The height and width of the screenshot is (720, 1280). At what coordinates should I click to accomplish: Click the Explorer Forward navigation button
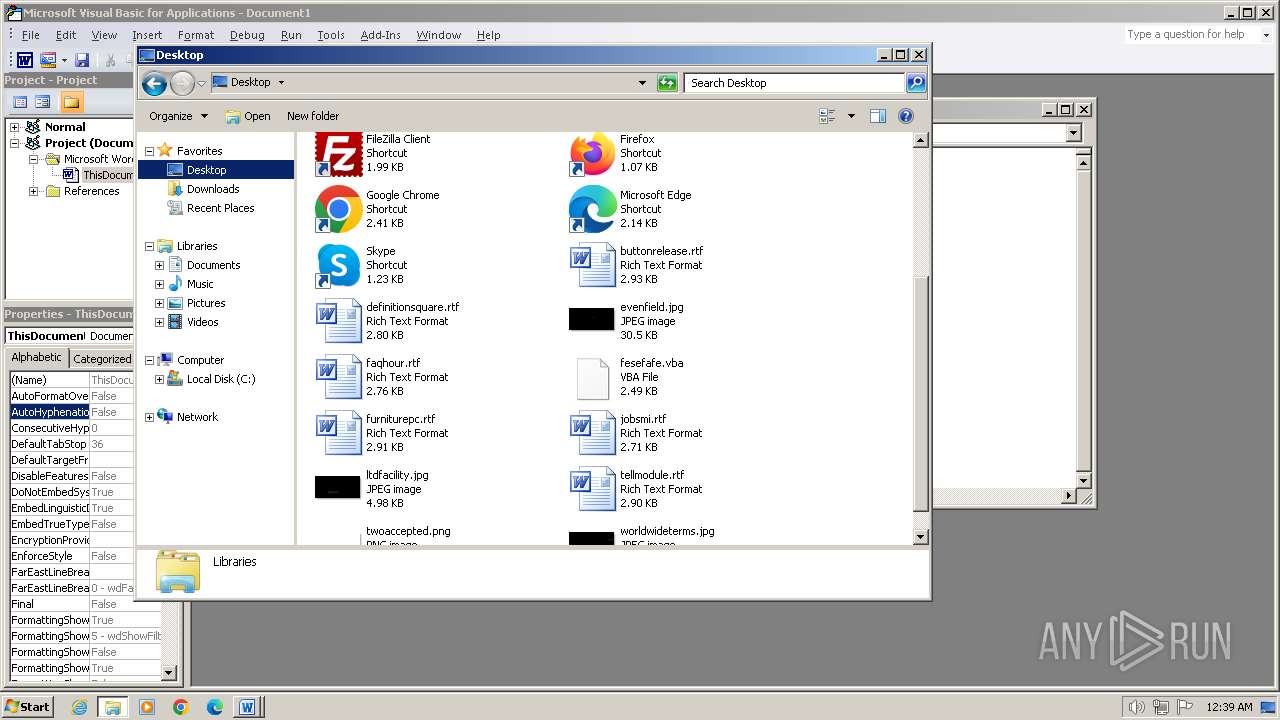182,83
